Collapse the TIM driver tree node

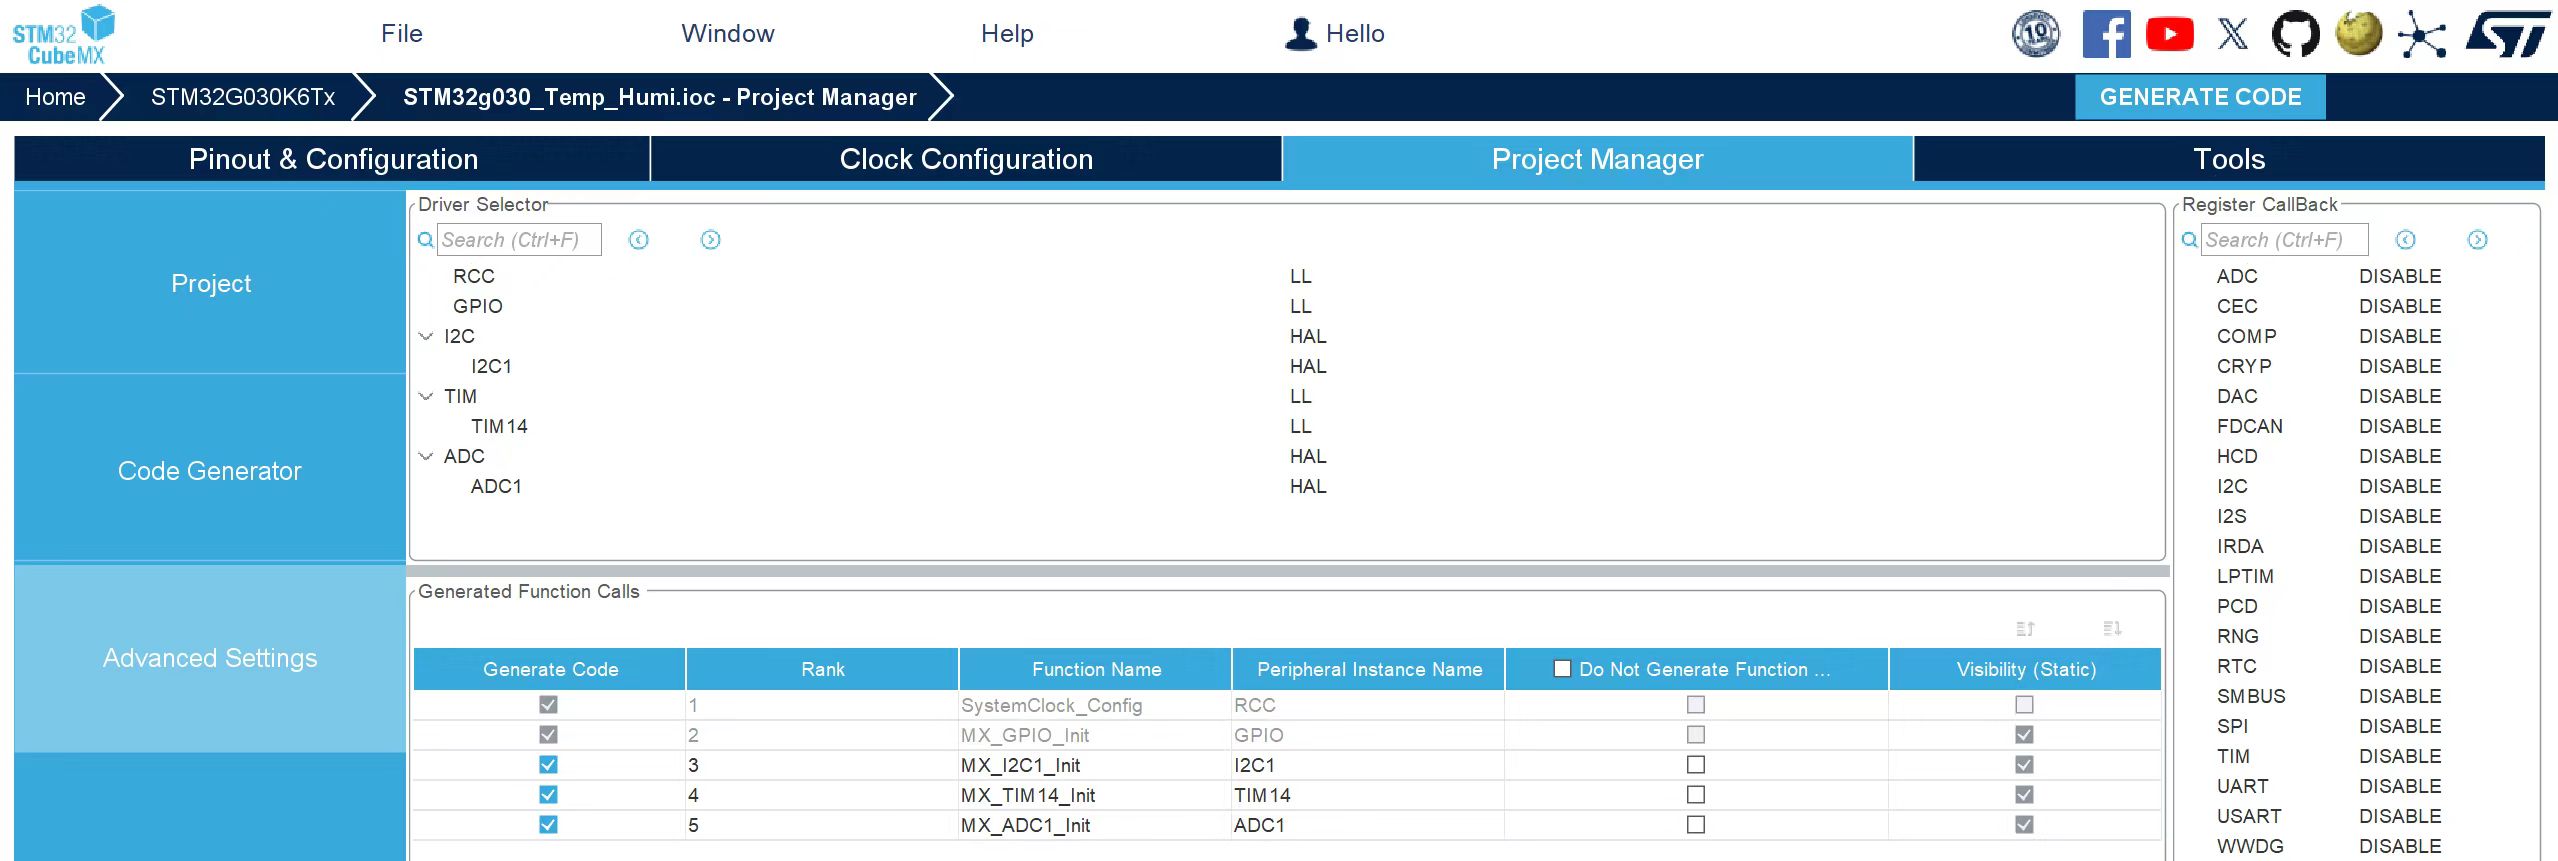[426, 396]
